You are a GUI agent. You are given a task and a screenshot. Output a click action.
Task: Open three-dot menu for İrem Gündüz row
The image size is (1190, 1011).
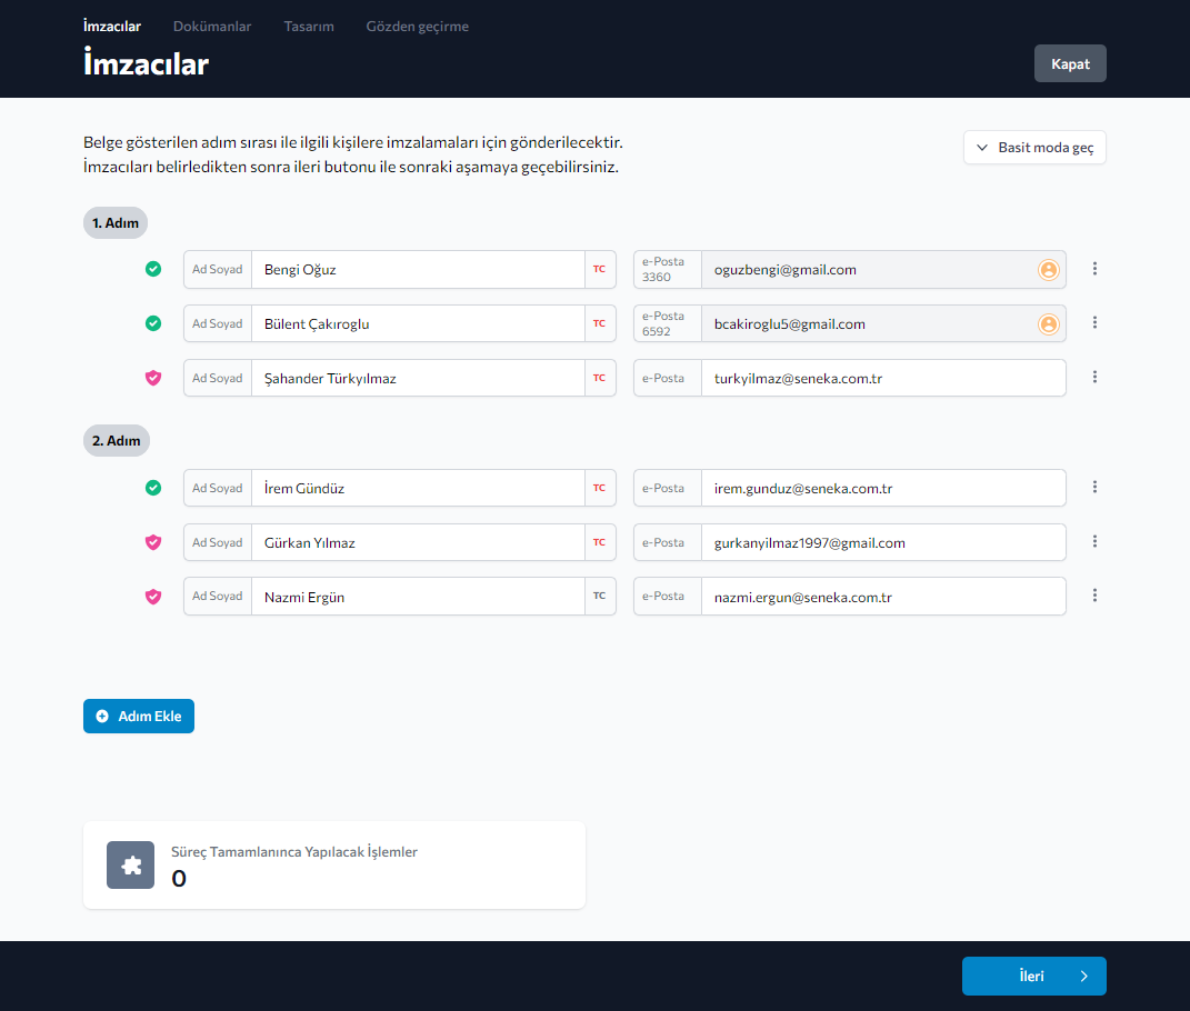click(x=1095, y=487)
